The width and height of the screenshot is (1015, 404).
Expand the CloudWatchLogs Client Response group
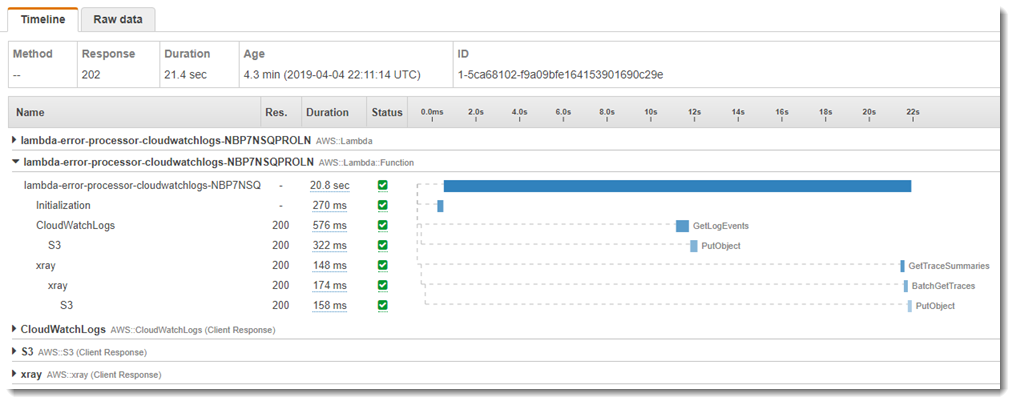click(x=15, y=329)
